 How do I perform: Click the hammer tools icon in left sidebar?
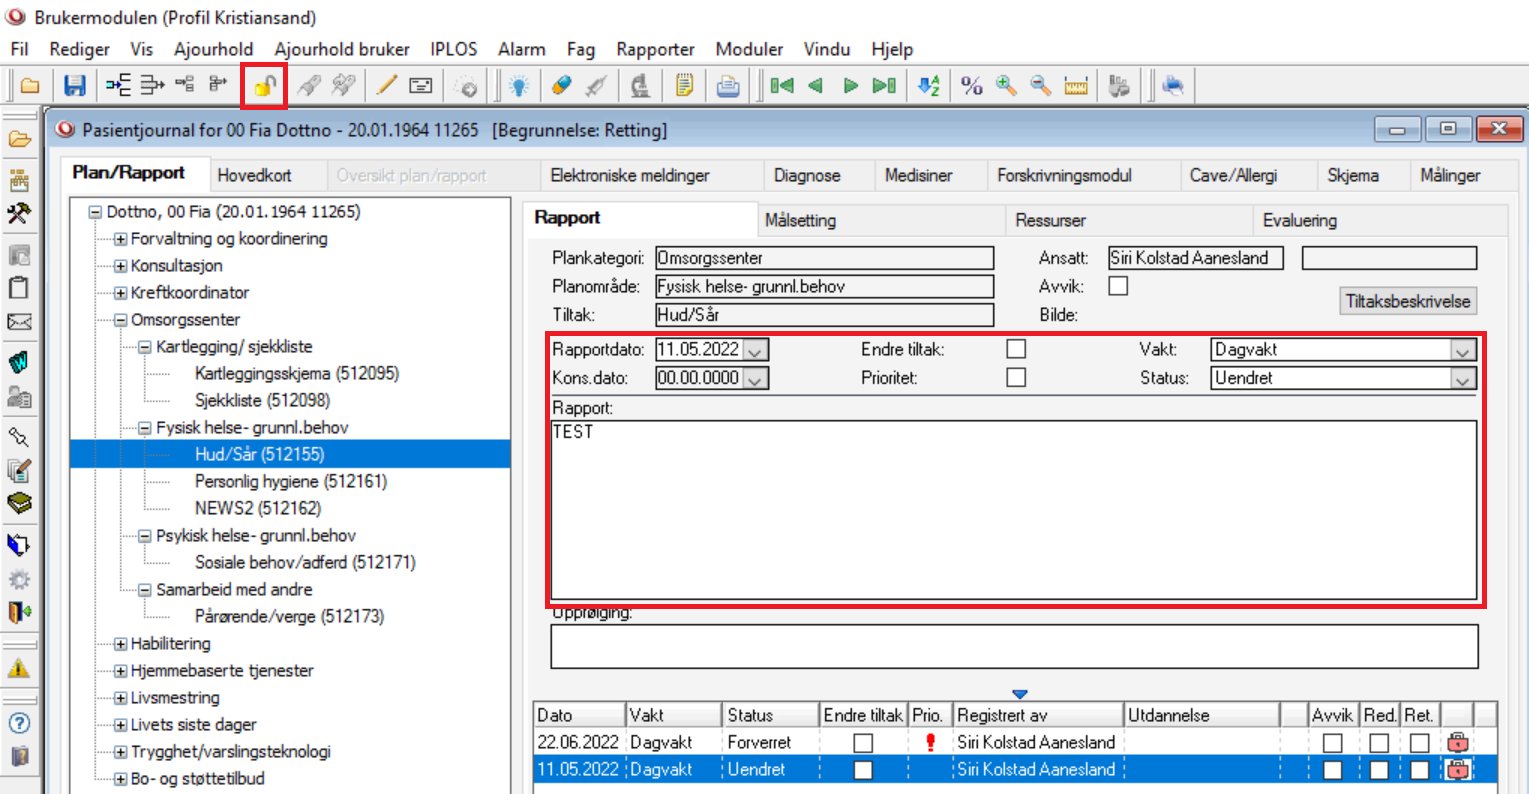coord(19,214)
